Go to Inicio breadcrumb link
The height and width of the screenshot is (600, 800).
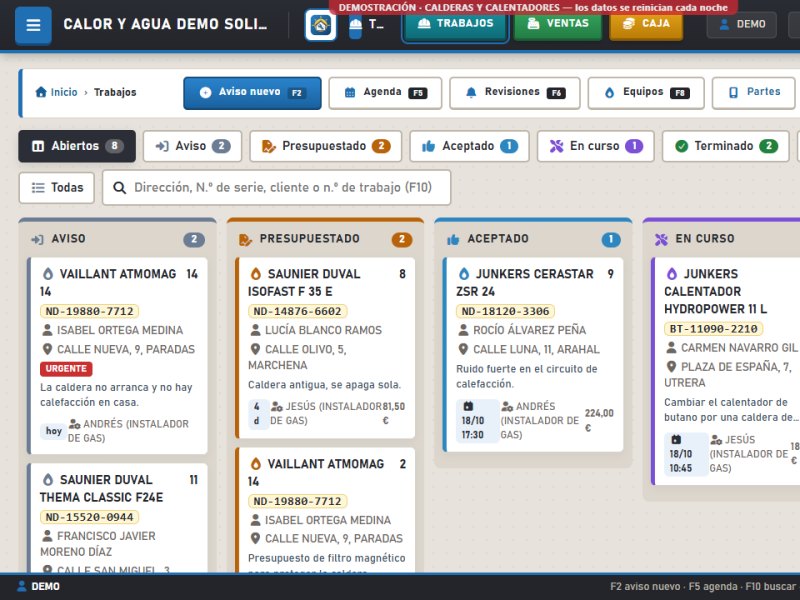pos(57,92)
